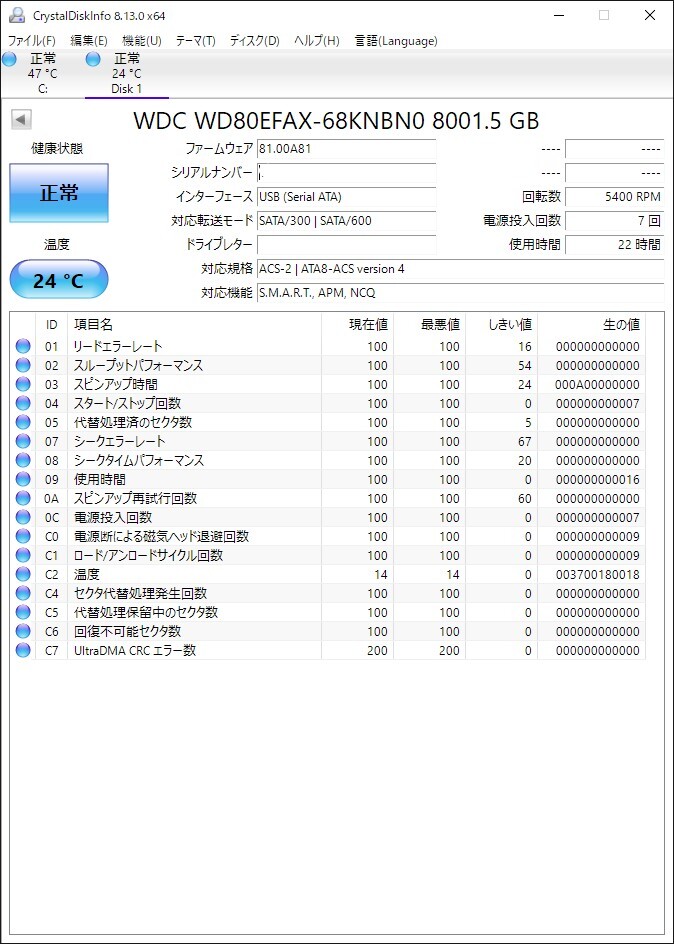Open the 機能(U) menu
The width and height of the screenshot is (674, 944).
(x=141, y=41)
